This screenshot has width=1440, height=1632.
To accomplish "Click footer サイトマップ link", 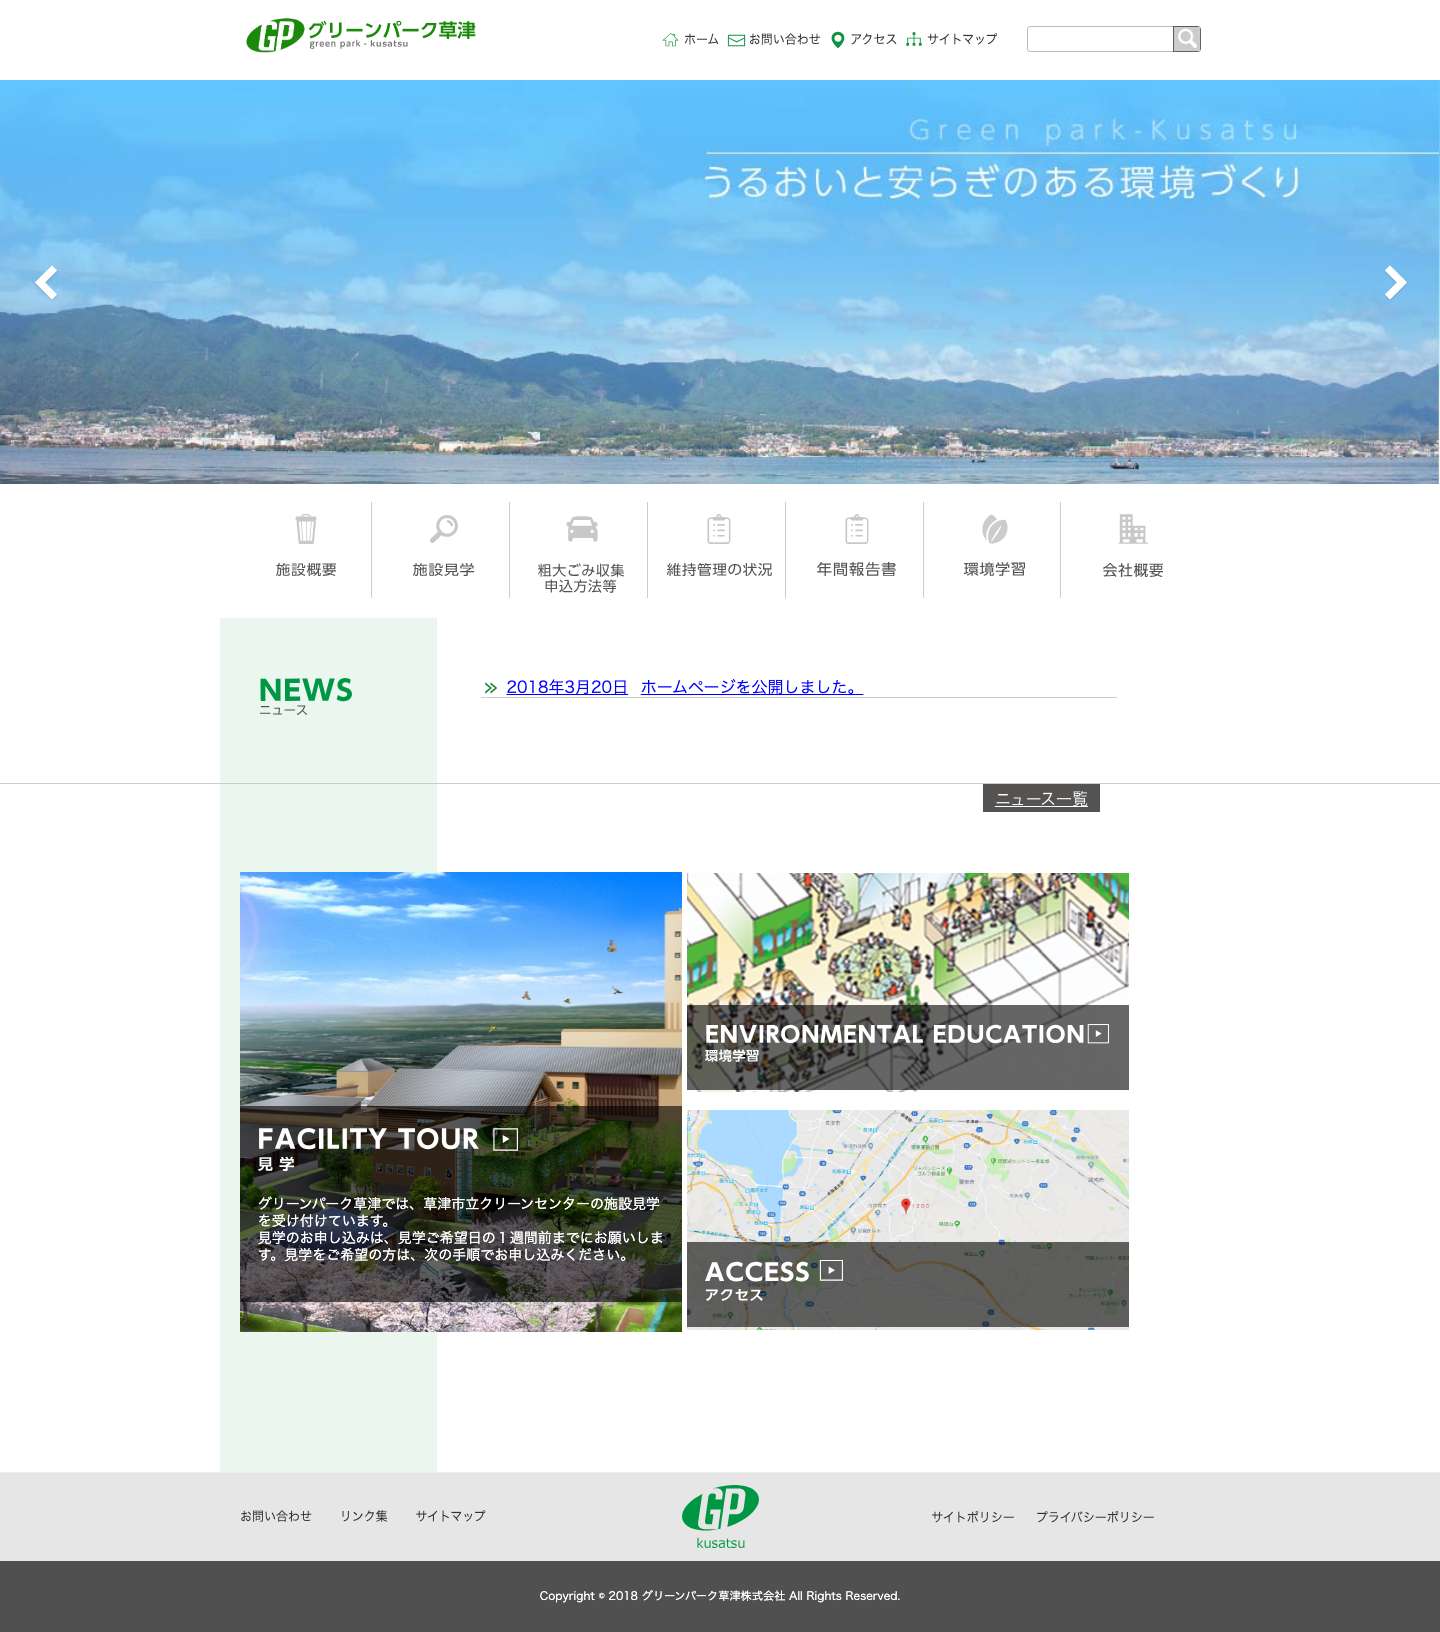I will pos(451,1516).
